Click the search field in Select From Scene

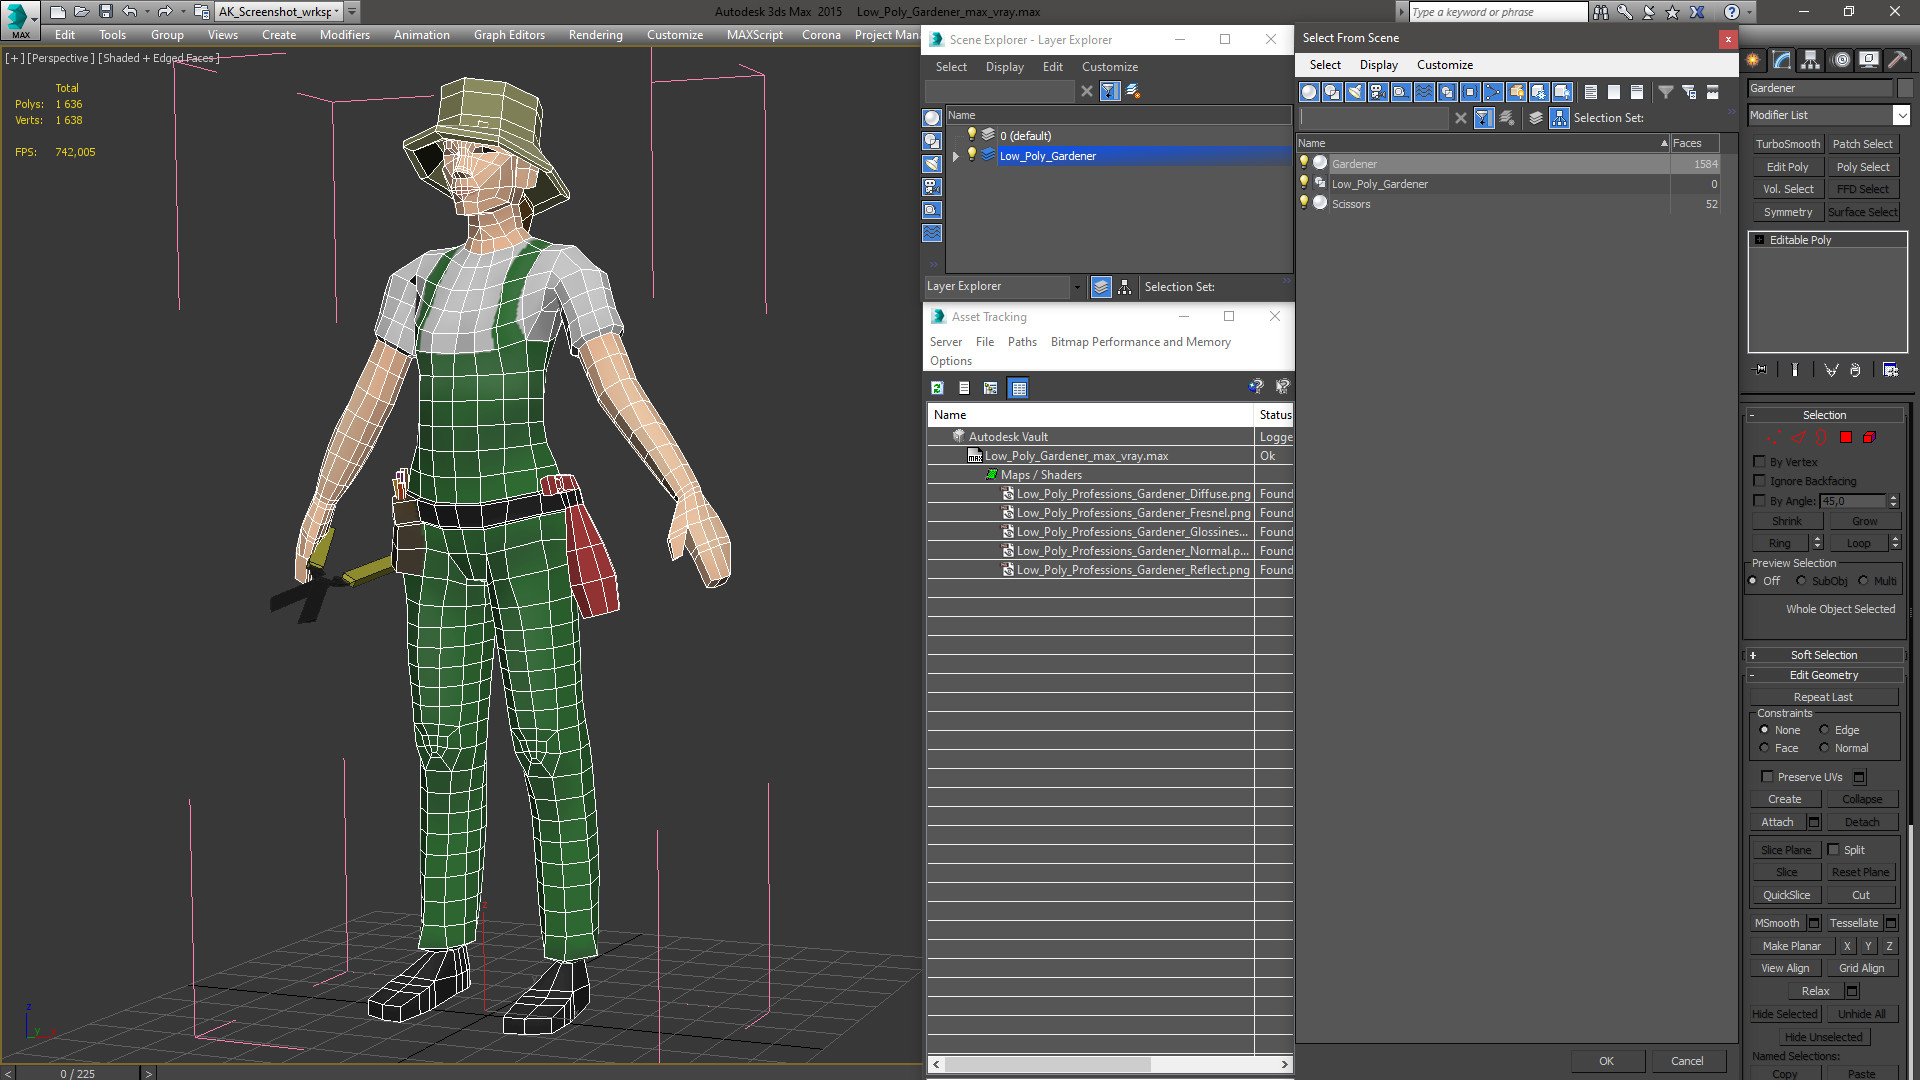pos(1375,118)
